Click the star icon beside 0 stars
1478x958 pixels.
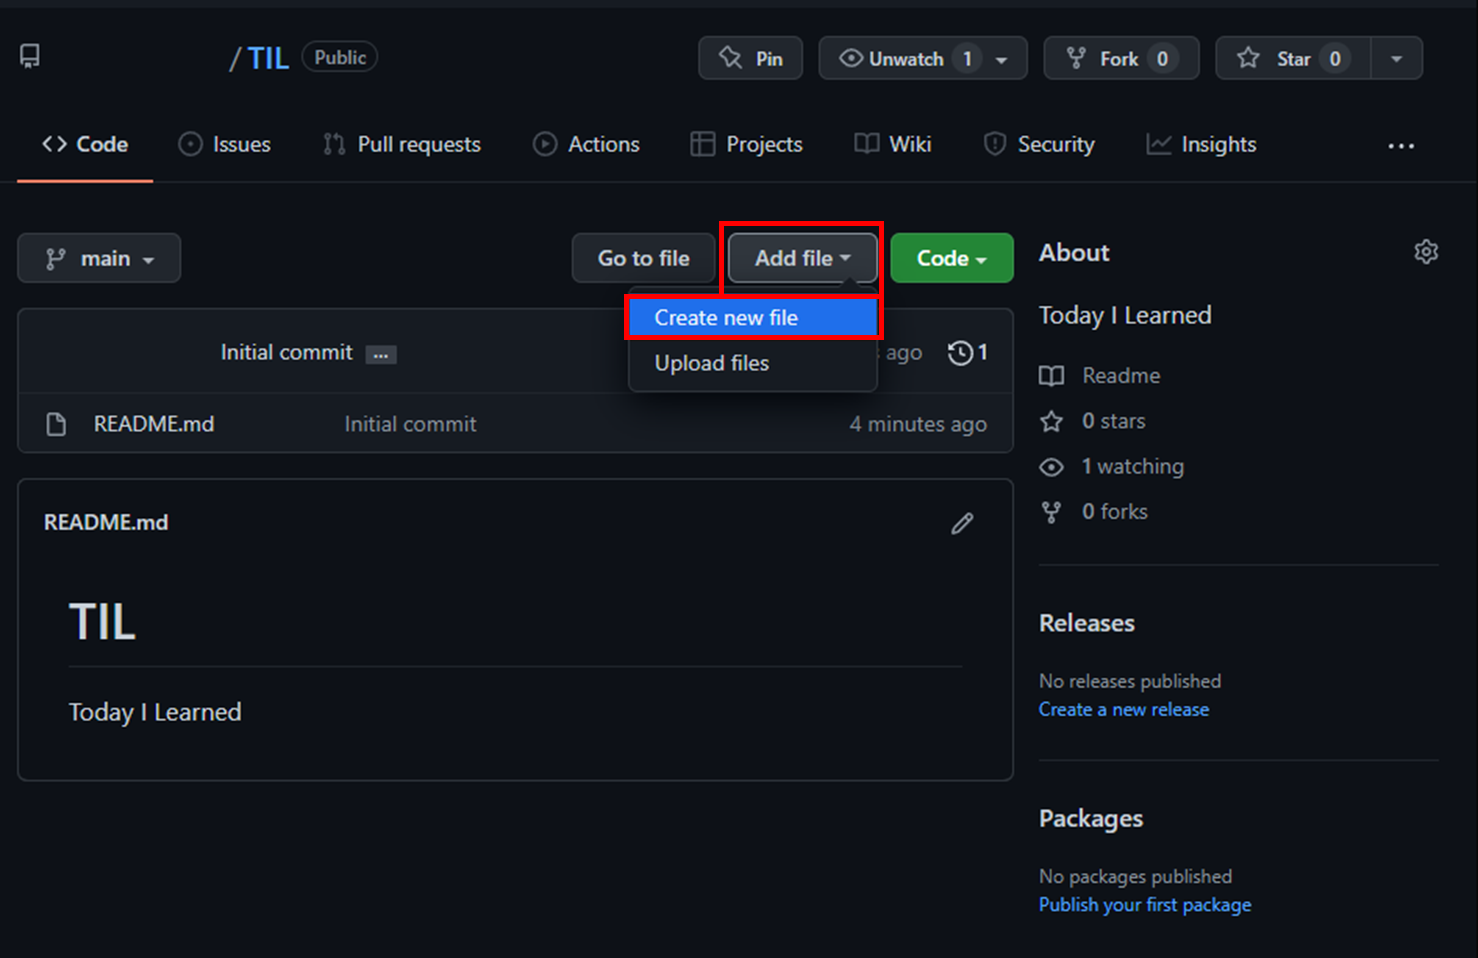[1051, 421]
